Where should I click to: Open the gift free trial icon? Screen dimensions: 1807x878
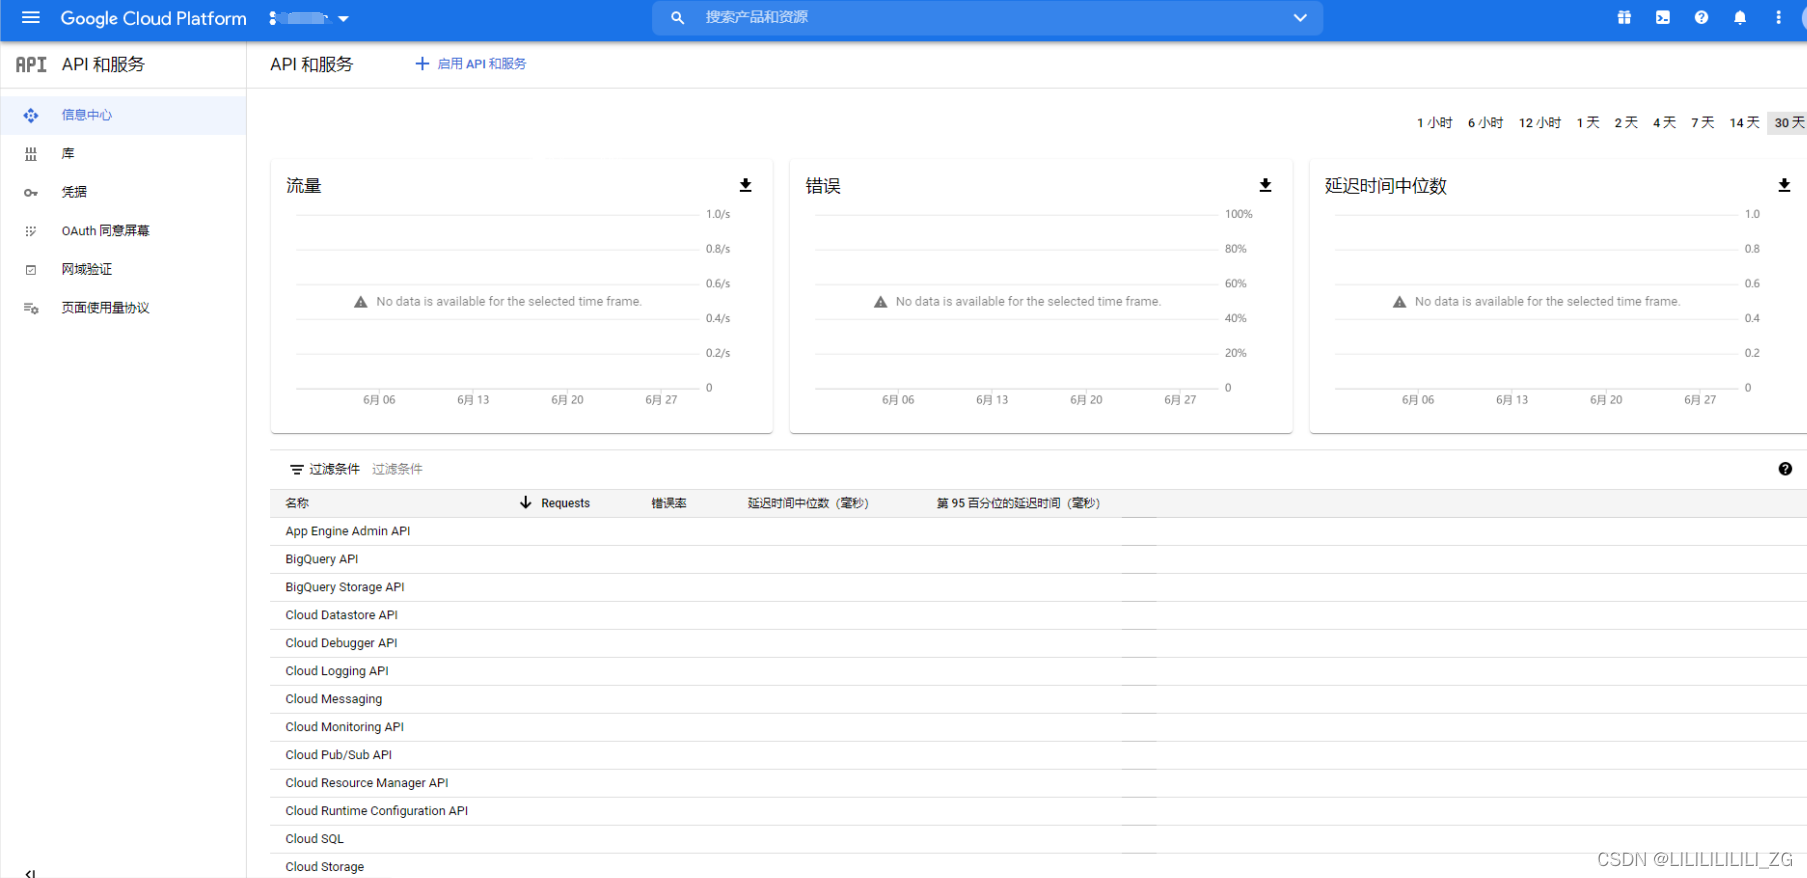1624,18
